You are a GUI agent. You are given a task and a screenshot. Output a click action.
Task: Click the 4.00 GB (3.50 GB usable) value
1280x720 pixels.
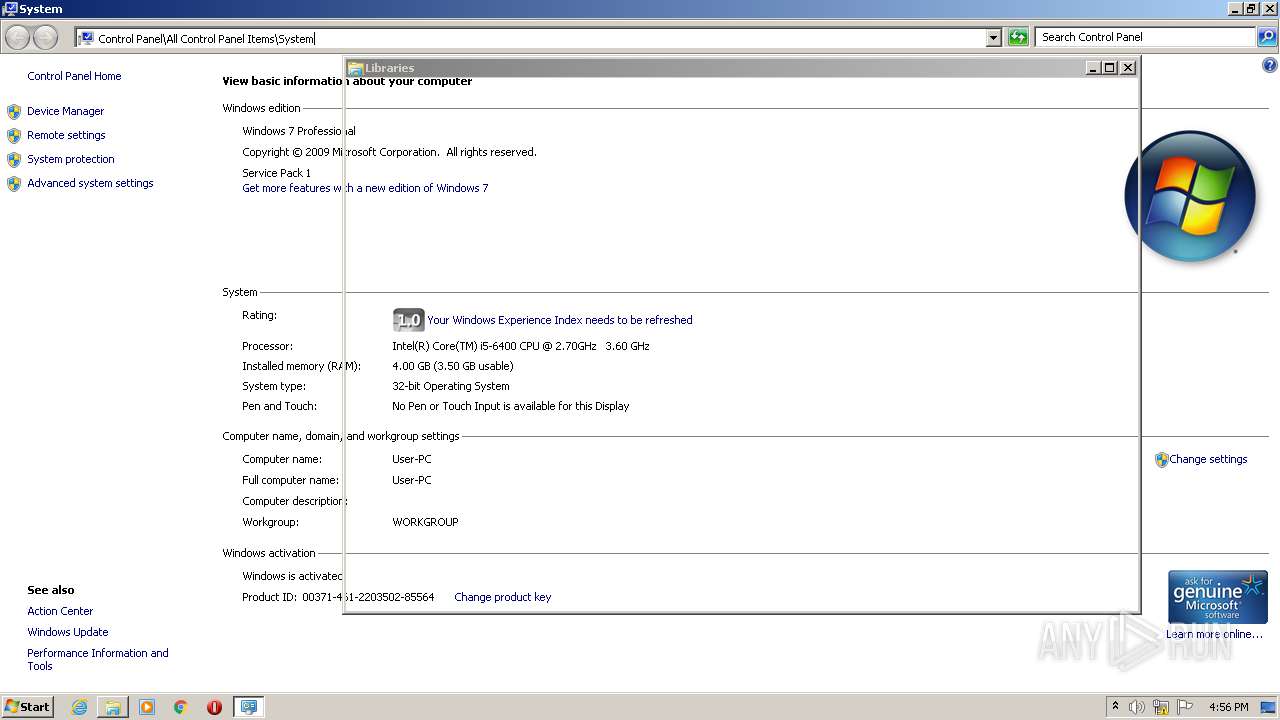coord(452,366)
